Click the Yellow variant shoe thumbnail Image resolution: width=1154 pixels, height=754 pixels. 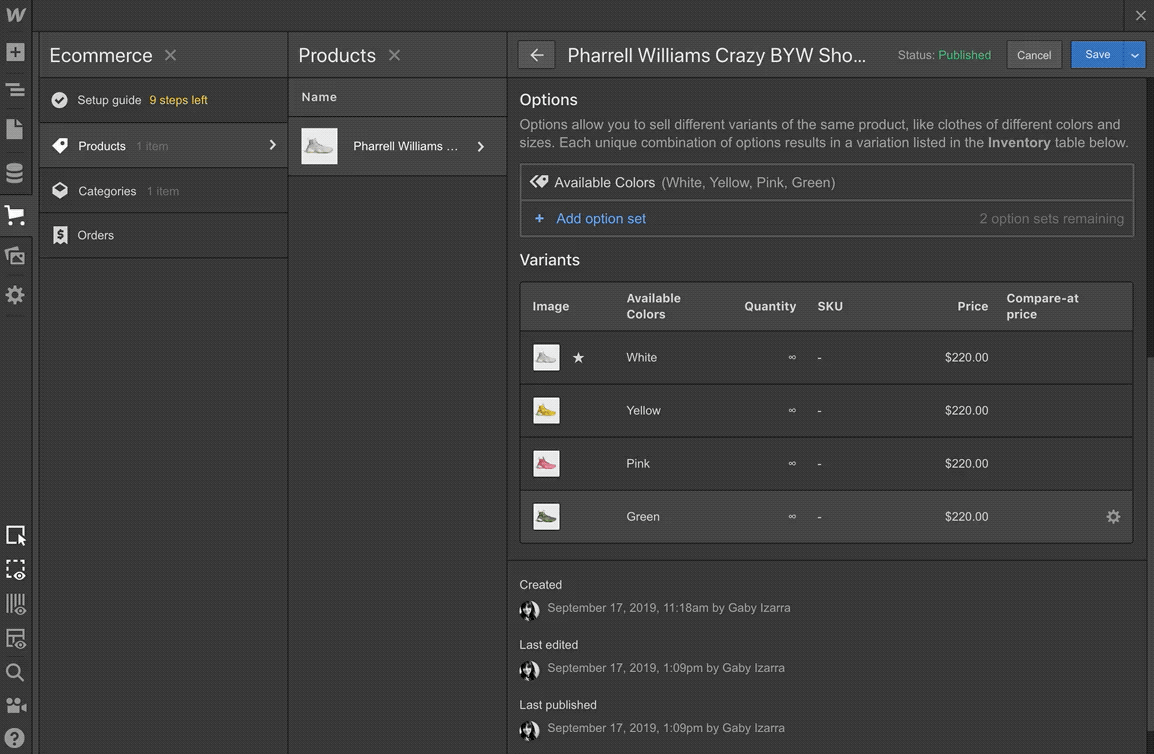click(x=546, y=410)
